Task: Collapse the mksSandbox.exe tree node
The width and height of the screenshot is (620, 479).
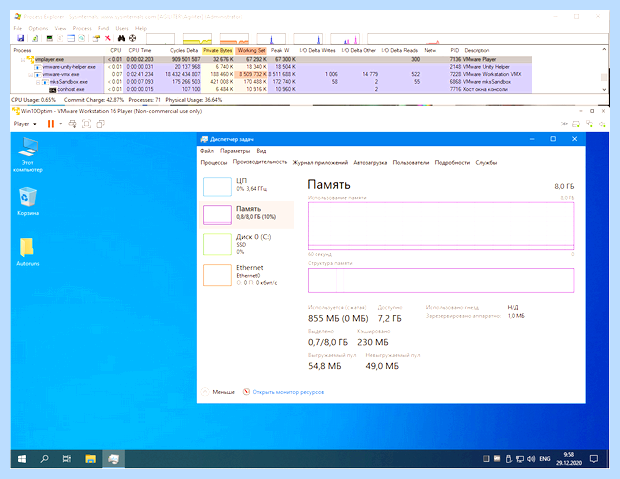Action: (x=38, y=82)
